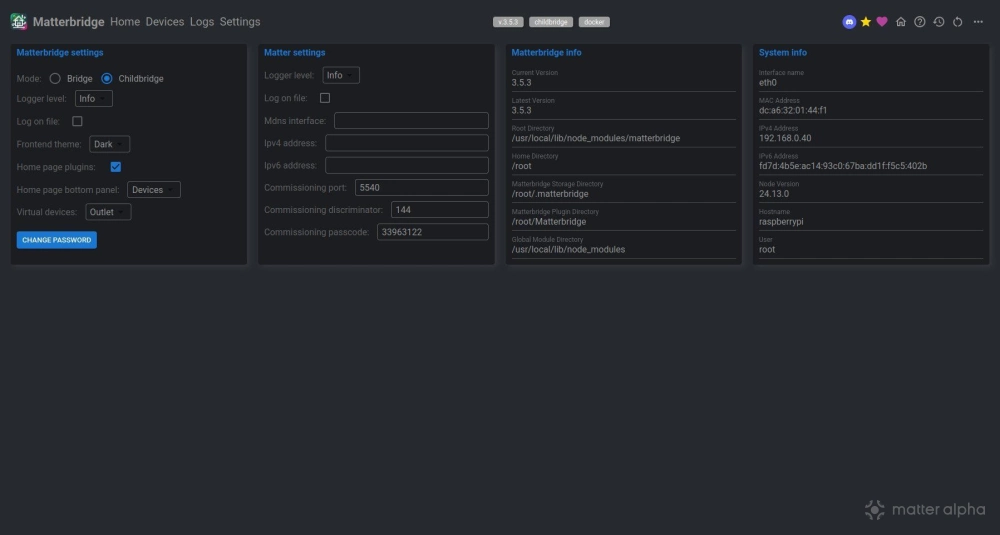The width and height of the screenshot is (1000, 535).
Task: Click the v.3.5.3 version badge
Action: pos(509,22)
